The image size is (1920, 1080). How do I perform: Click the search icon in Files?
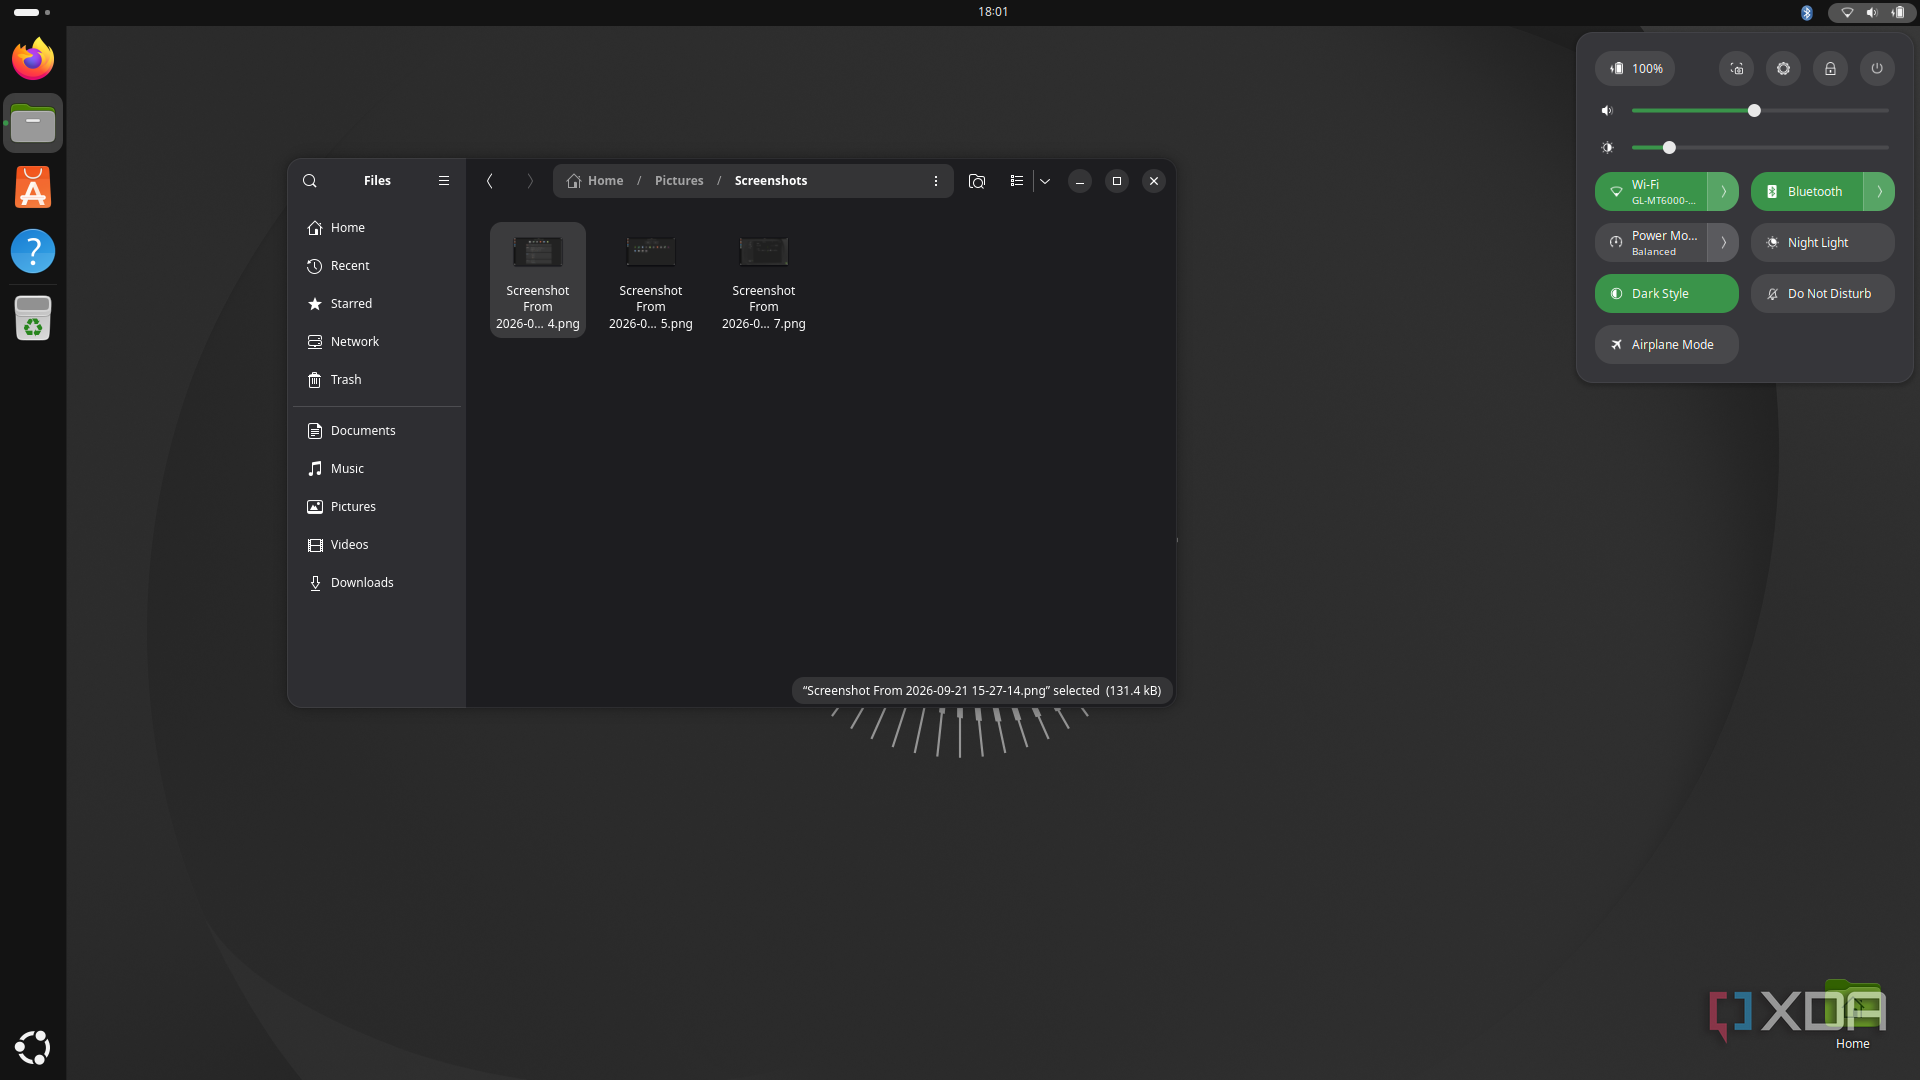pyautogui.click(x=310, y=181)
